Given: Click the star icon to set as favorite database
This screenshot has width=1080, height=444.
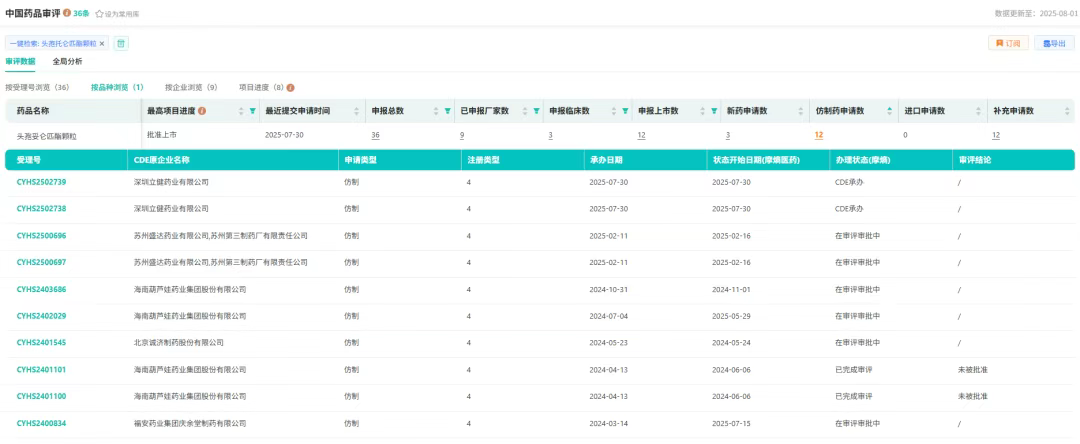Looking at the screenshot, I should coord(99,14).
